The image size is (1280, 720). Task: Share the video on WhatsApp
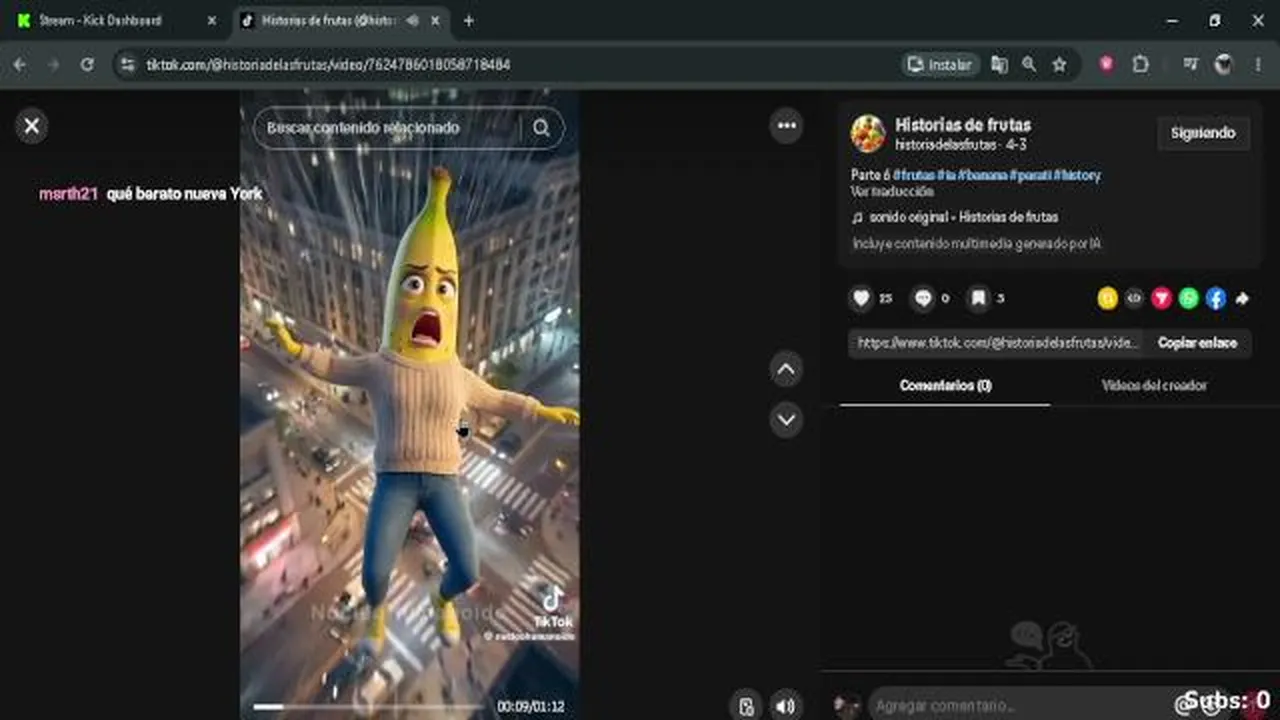pos(1188,298)
